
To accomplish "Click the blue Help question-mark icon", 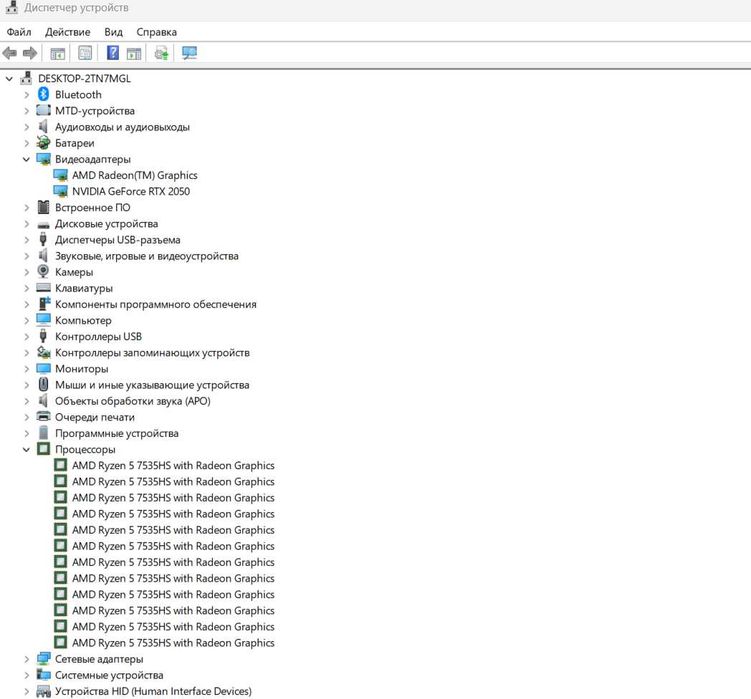I will (113, 53).
